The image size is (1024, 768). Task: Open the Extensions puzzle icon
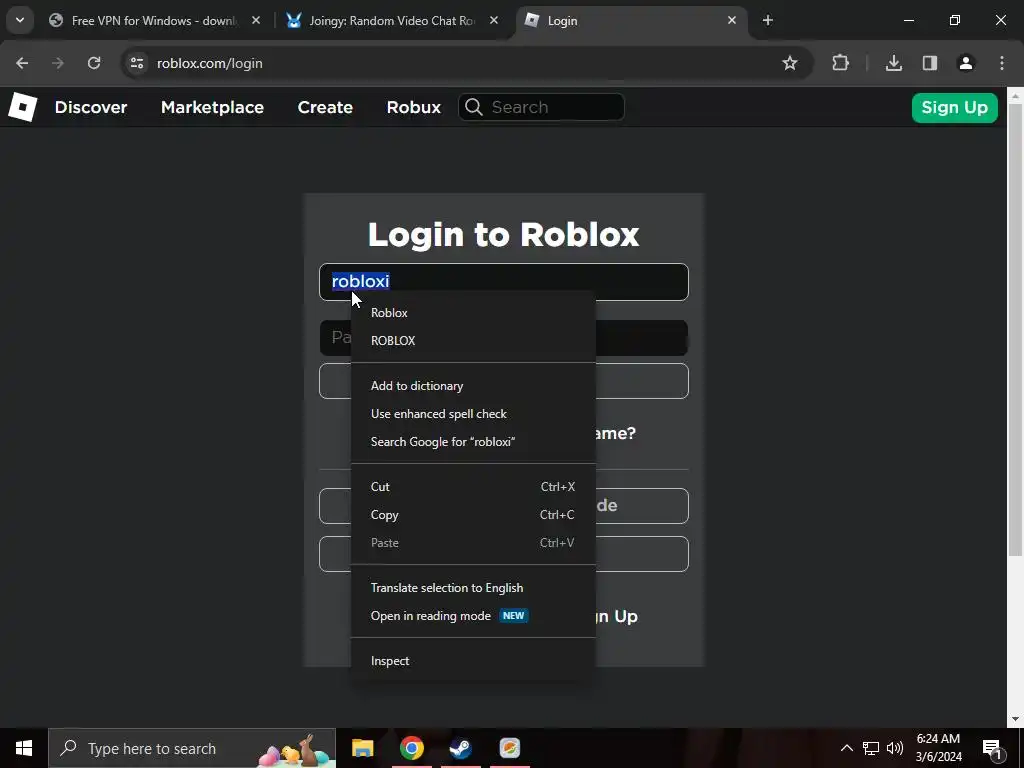(840, 63)
